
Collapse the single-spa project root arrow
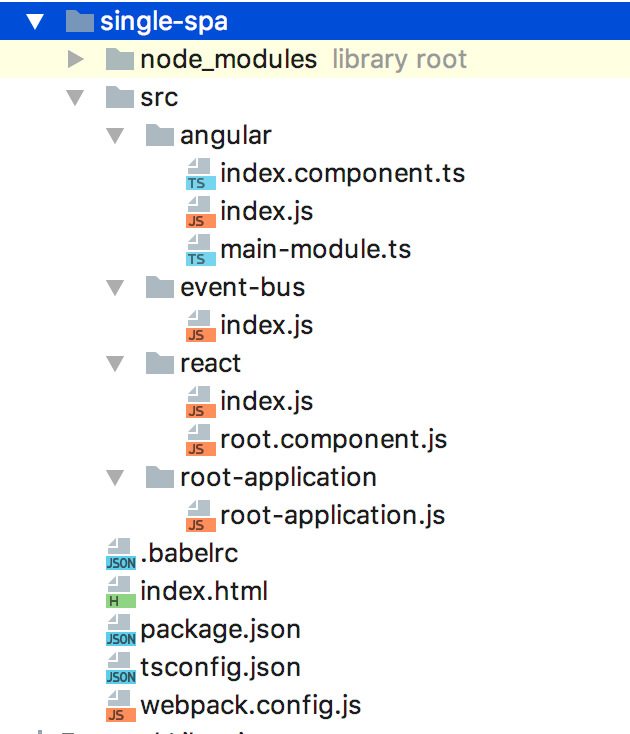(x=35, y=22)
